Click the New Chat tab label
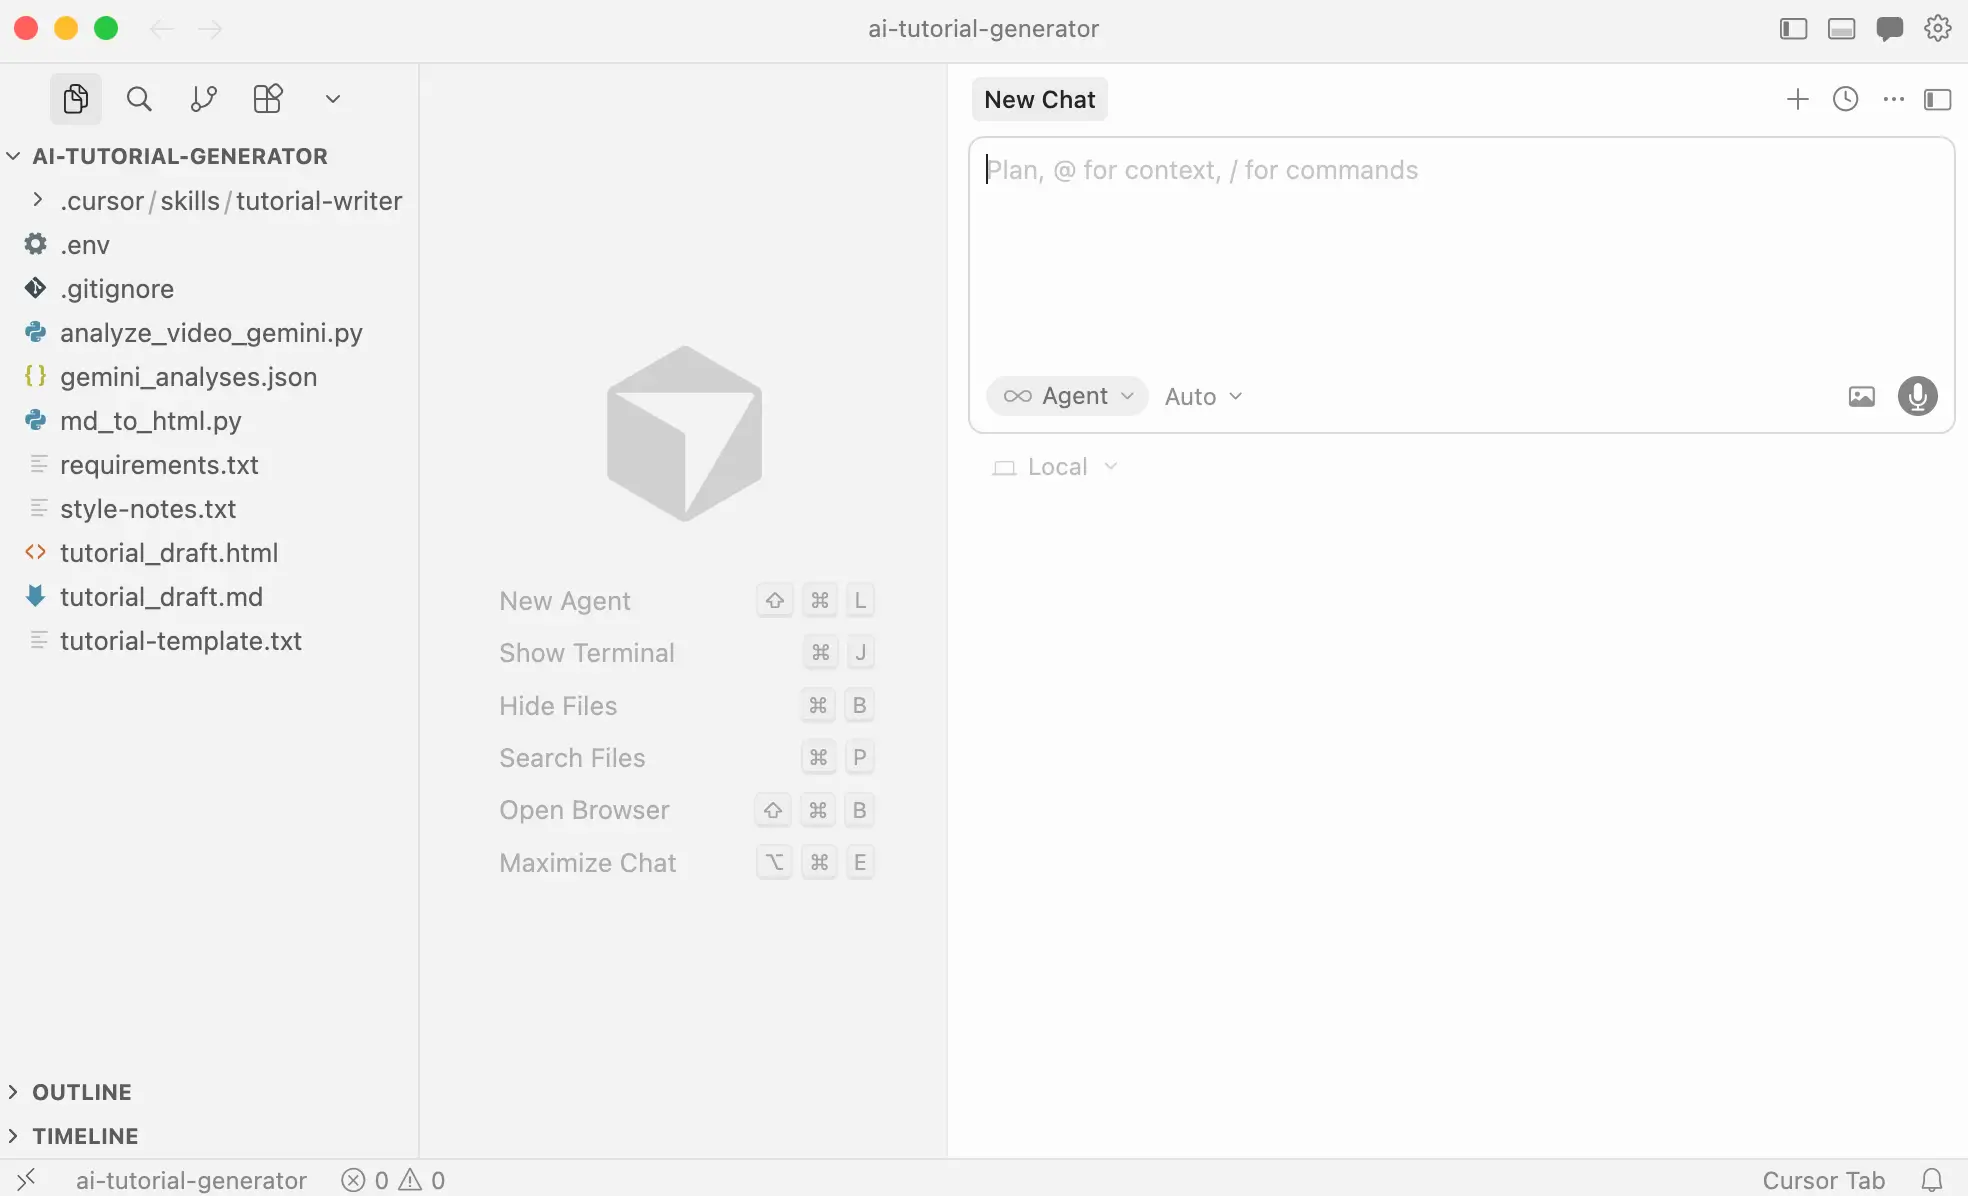This screenshot has height=1196, width=1968. click(1039, 99)
